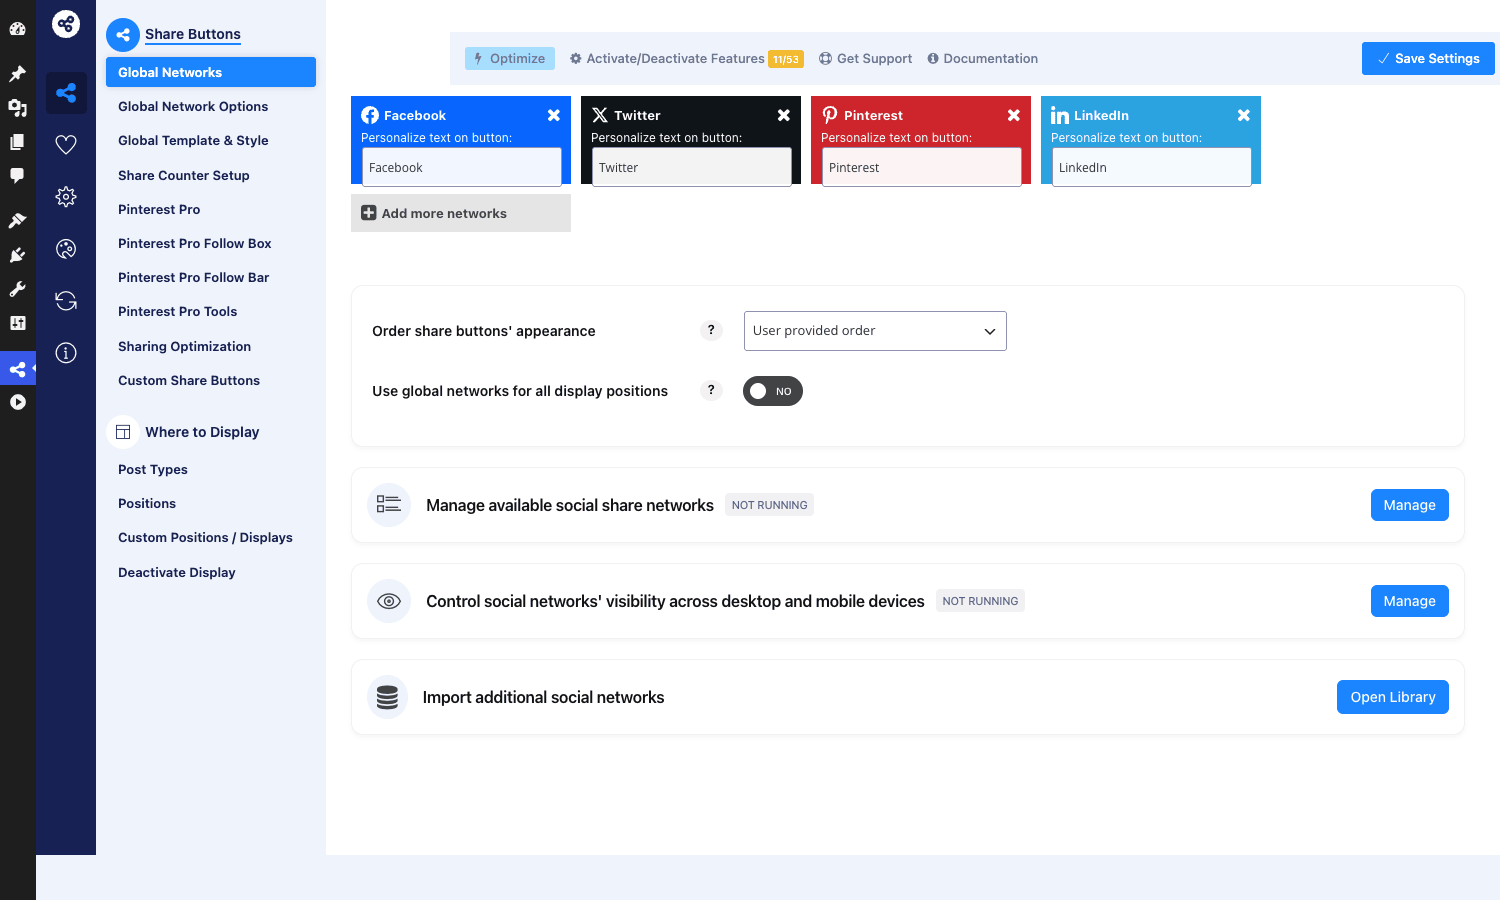
Task: Click Save Settings button
Action: [x=1428, y=58]
